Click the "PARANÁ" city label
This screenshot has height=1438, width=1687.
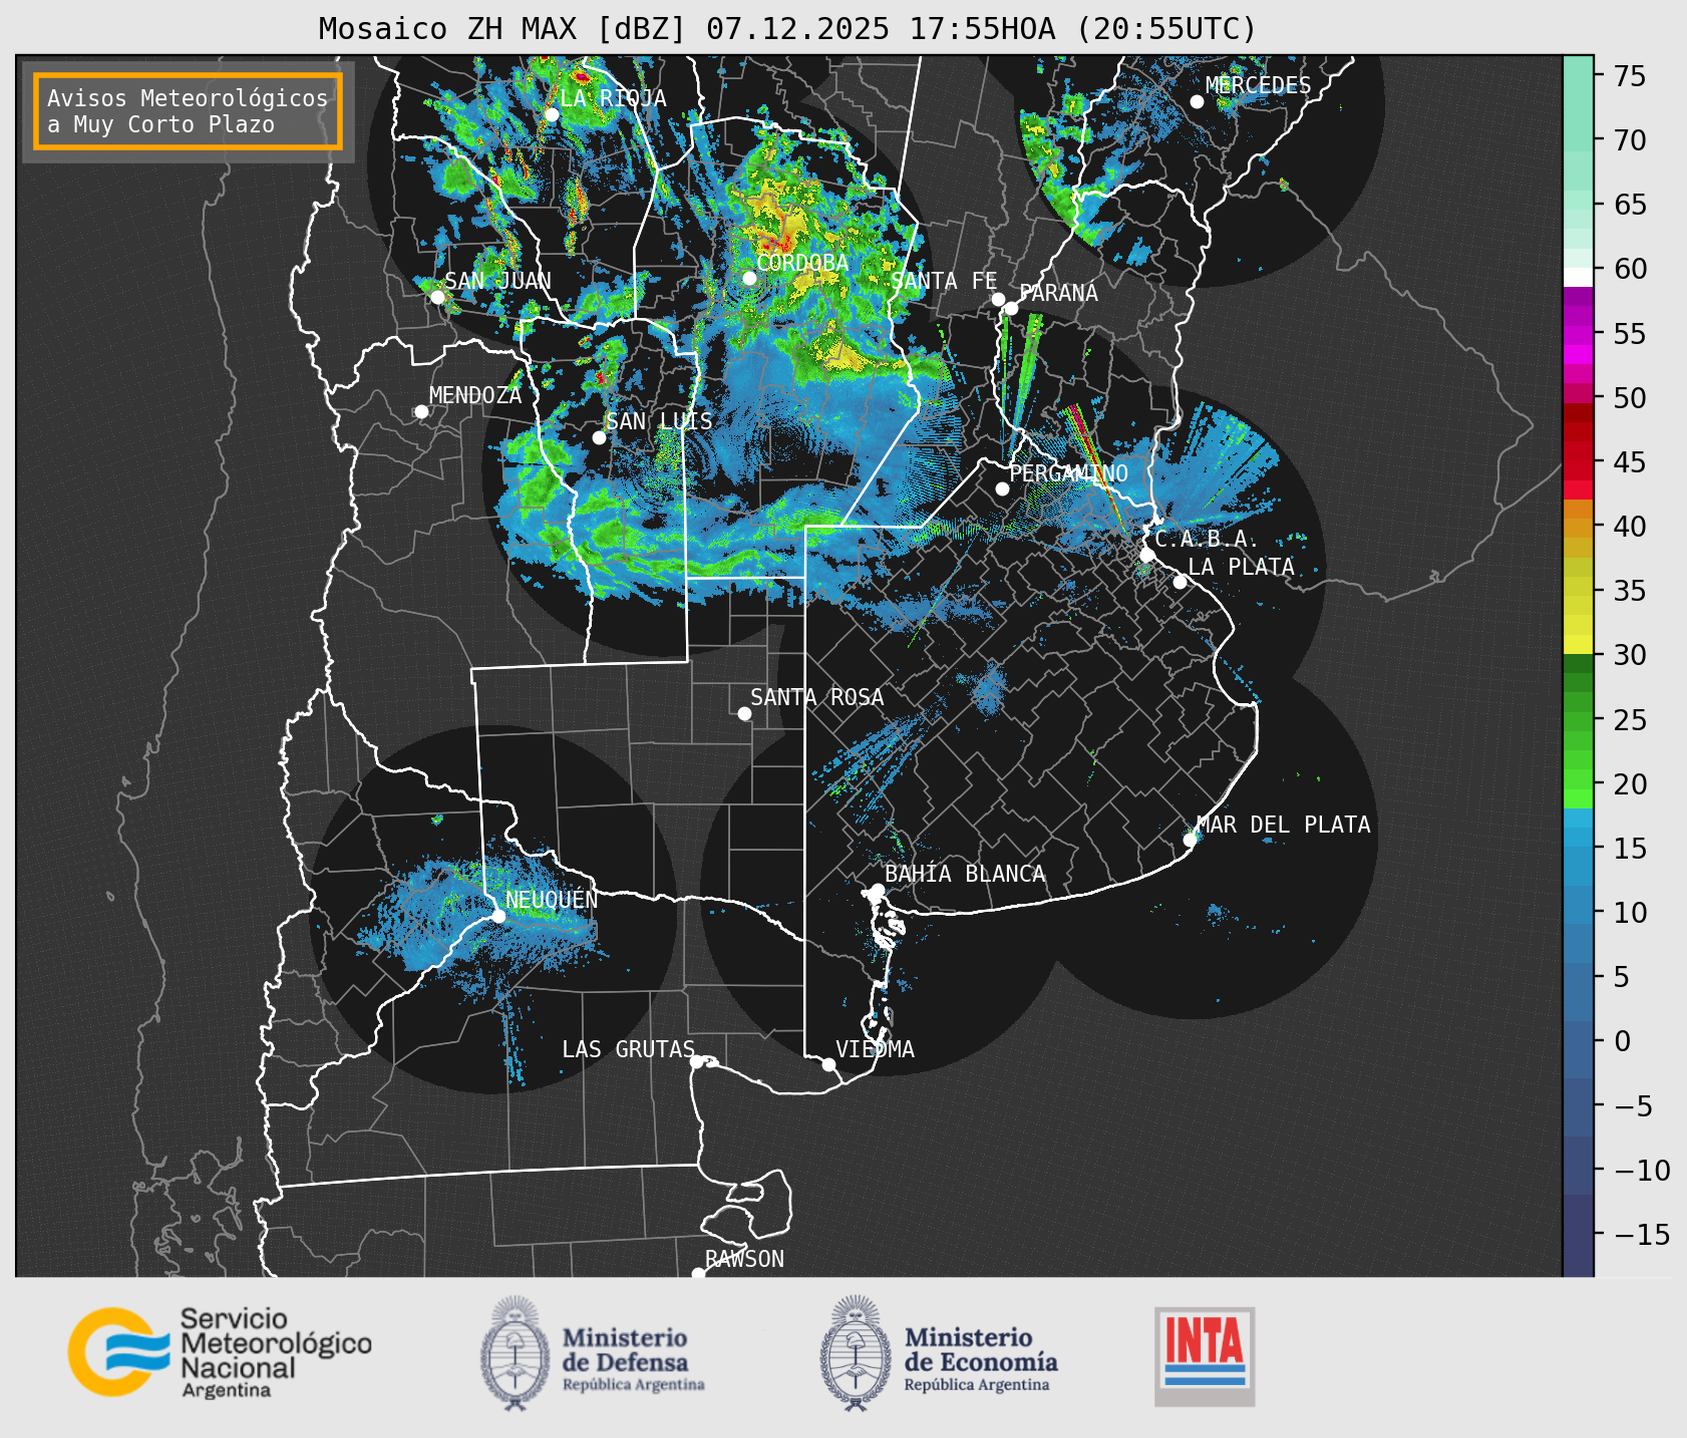coord(1058,293)
